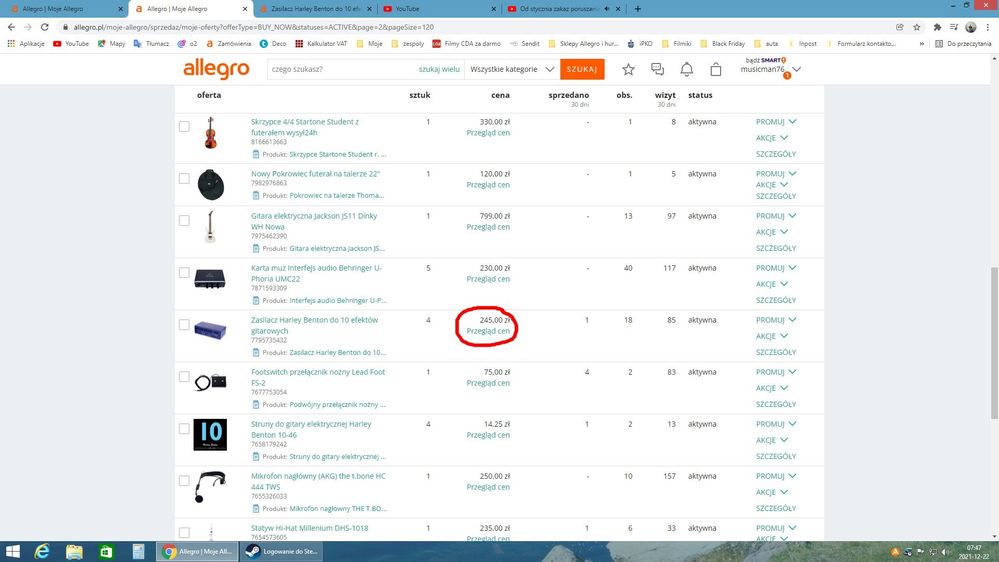999x562 pixels.
Task: Launch Internet Explorer from the taskbar
Action: [x=42, y=551]
